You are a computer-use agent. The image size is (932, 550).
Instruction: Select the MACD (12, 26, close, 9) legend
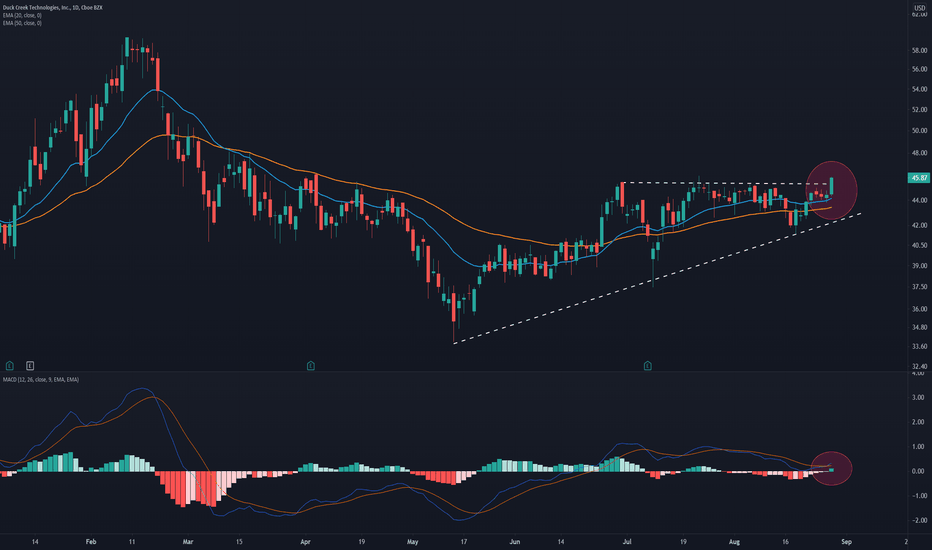(40, 379)
